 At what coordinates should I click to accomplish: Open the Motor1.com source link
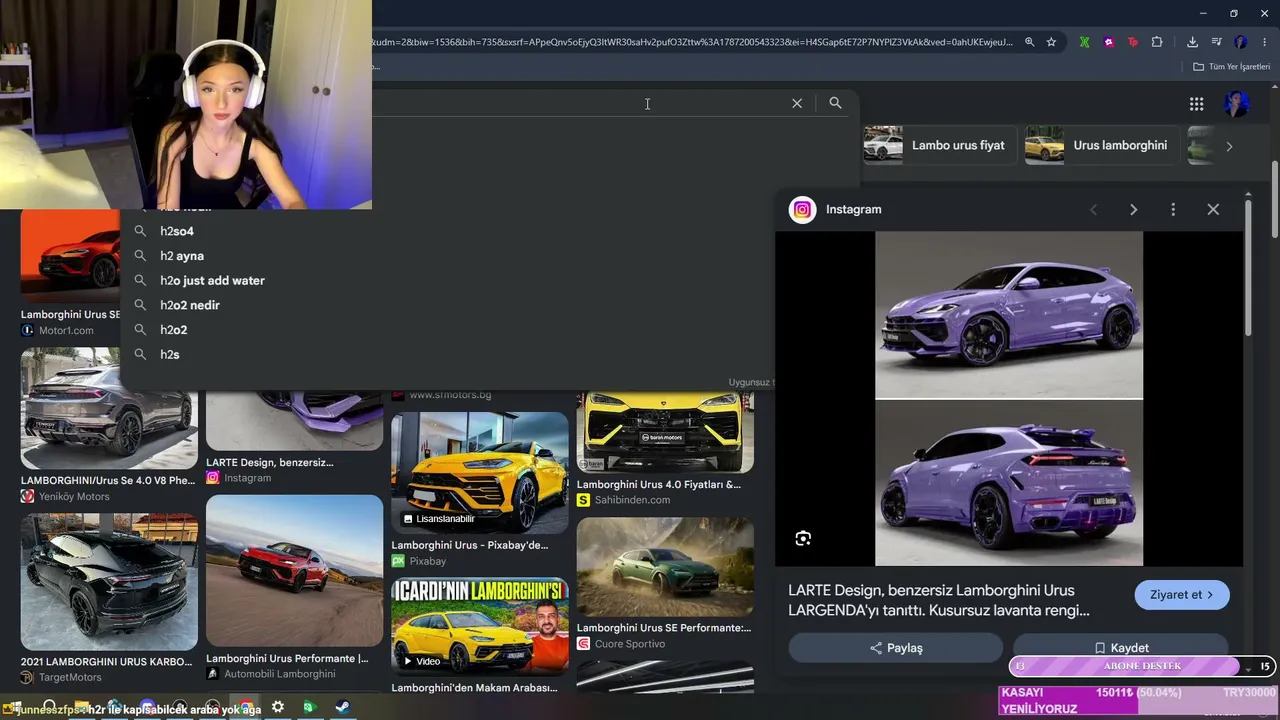click(x=57, y=331)
